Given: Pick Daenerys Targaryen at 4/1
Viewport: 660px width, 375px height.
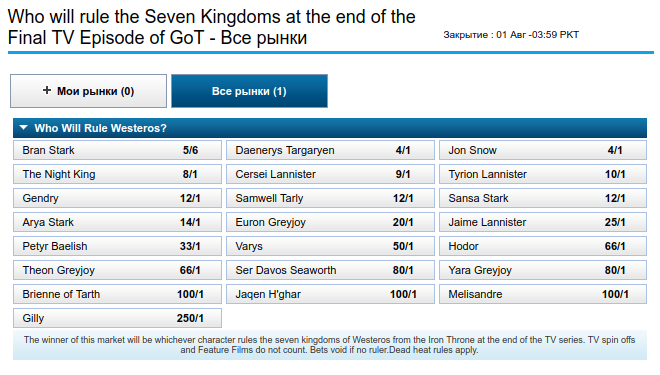Looking at the screenshot, I should pyautogui.click(x=330, y=150).
